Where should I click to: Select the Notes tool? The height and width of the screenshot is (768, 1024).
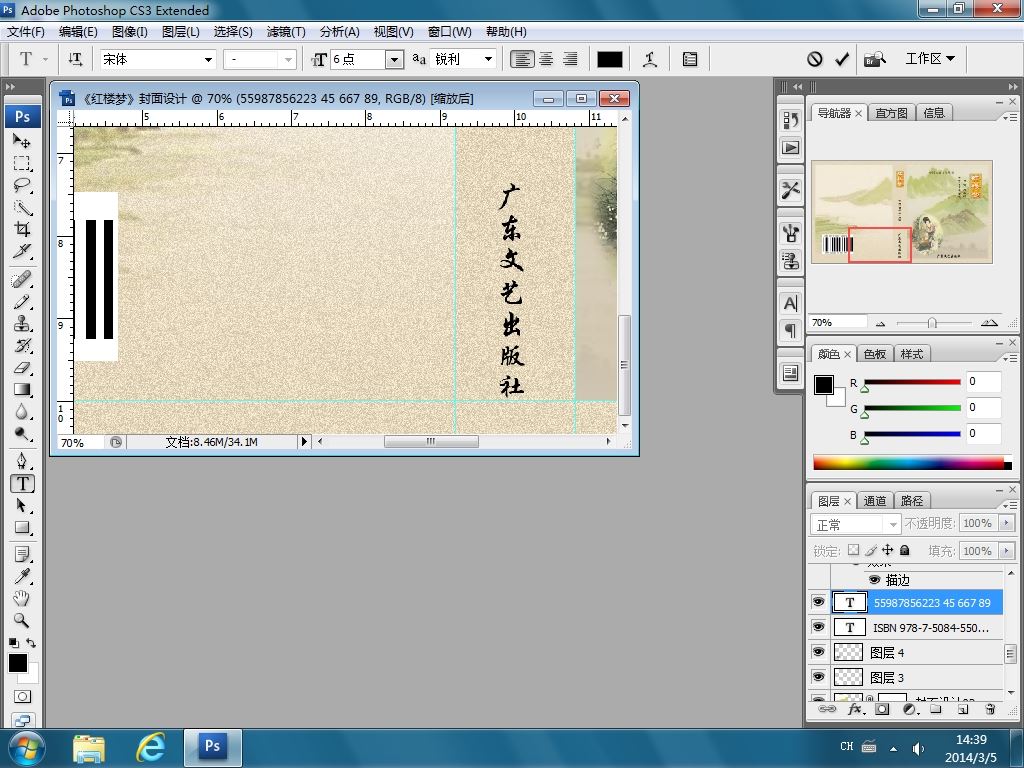coord(22,555)
